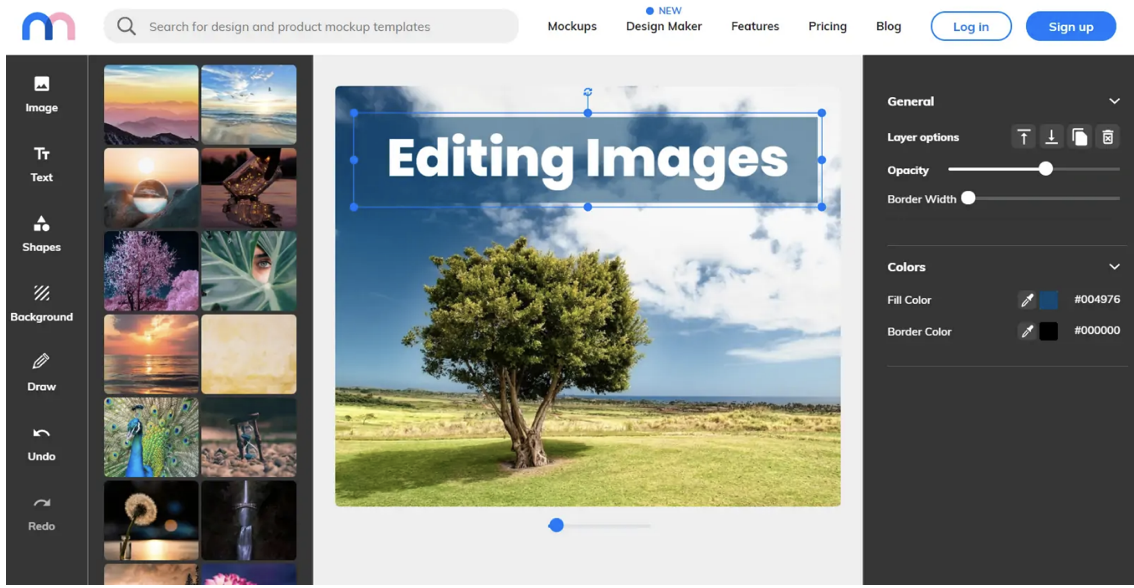Click the Redo button
The image size is (1134, 588).
(41, 514)
